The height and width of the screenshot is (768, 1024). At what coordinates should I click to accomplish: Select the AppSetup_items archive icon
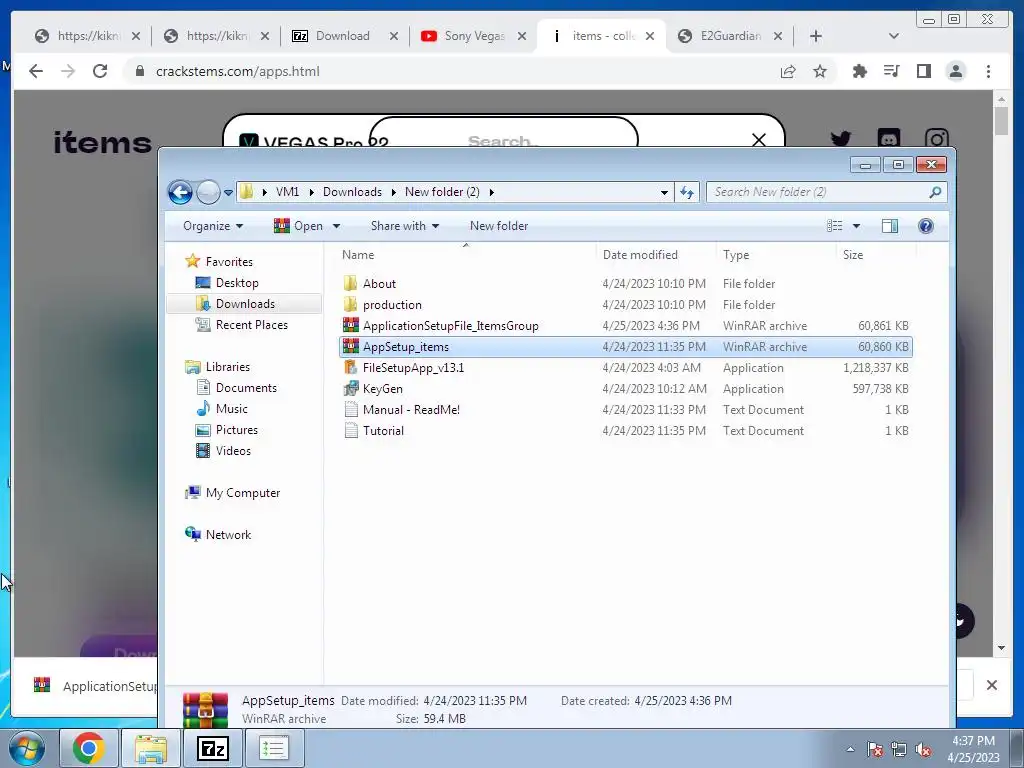point(351,346)
